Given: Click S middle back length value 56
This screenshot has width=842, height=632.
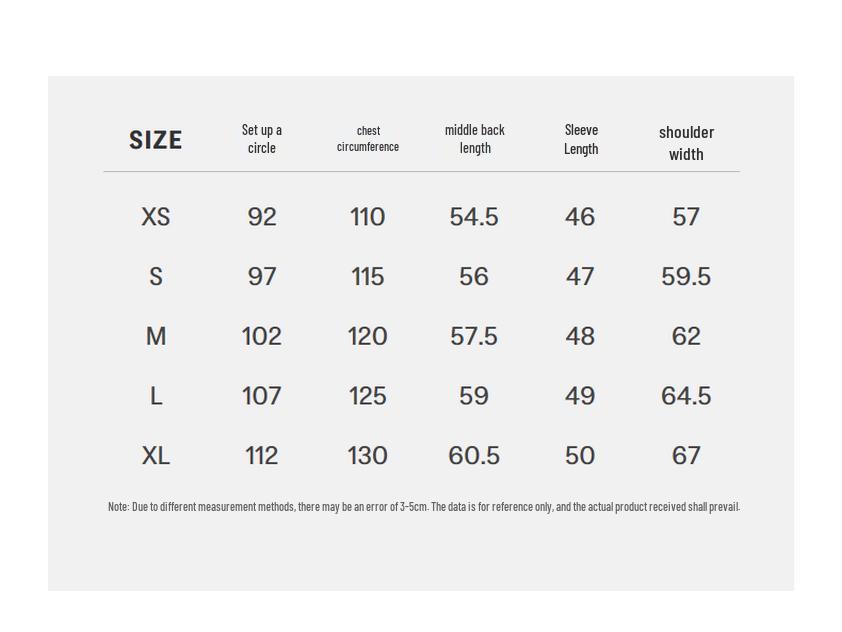Looking at the screenshot, I should (x=474, y=277).
